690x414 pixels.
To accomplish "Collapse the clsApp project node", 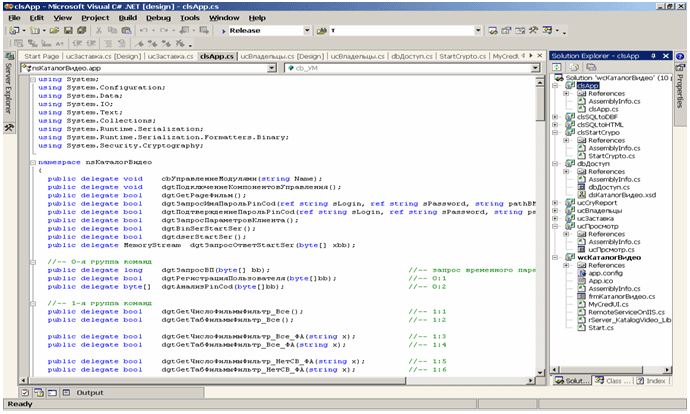I will click(556, 86).
